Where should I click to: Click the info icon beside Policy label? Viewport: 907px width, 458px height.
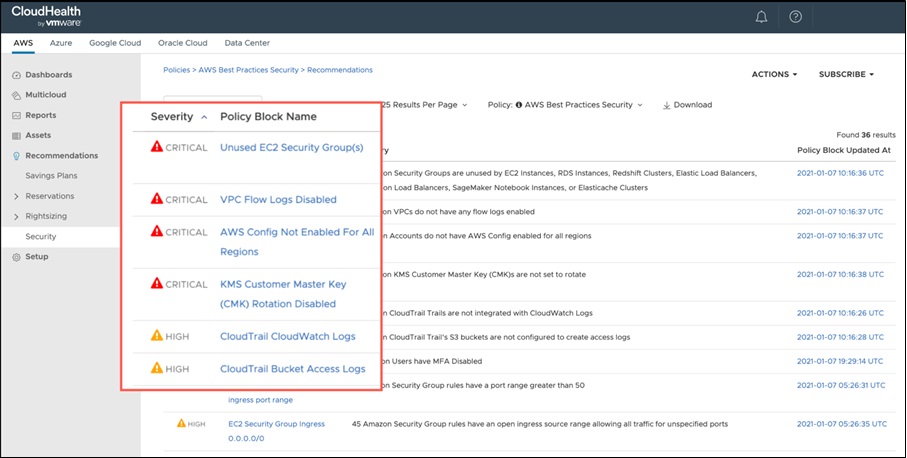click(x=519, y=105)
